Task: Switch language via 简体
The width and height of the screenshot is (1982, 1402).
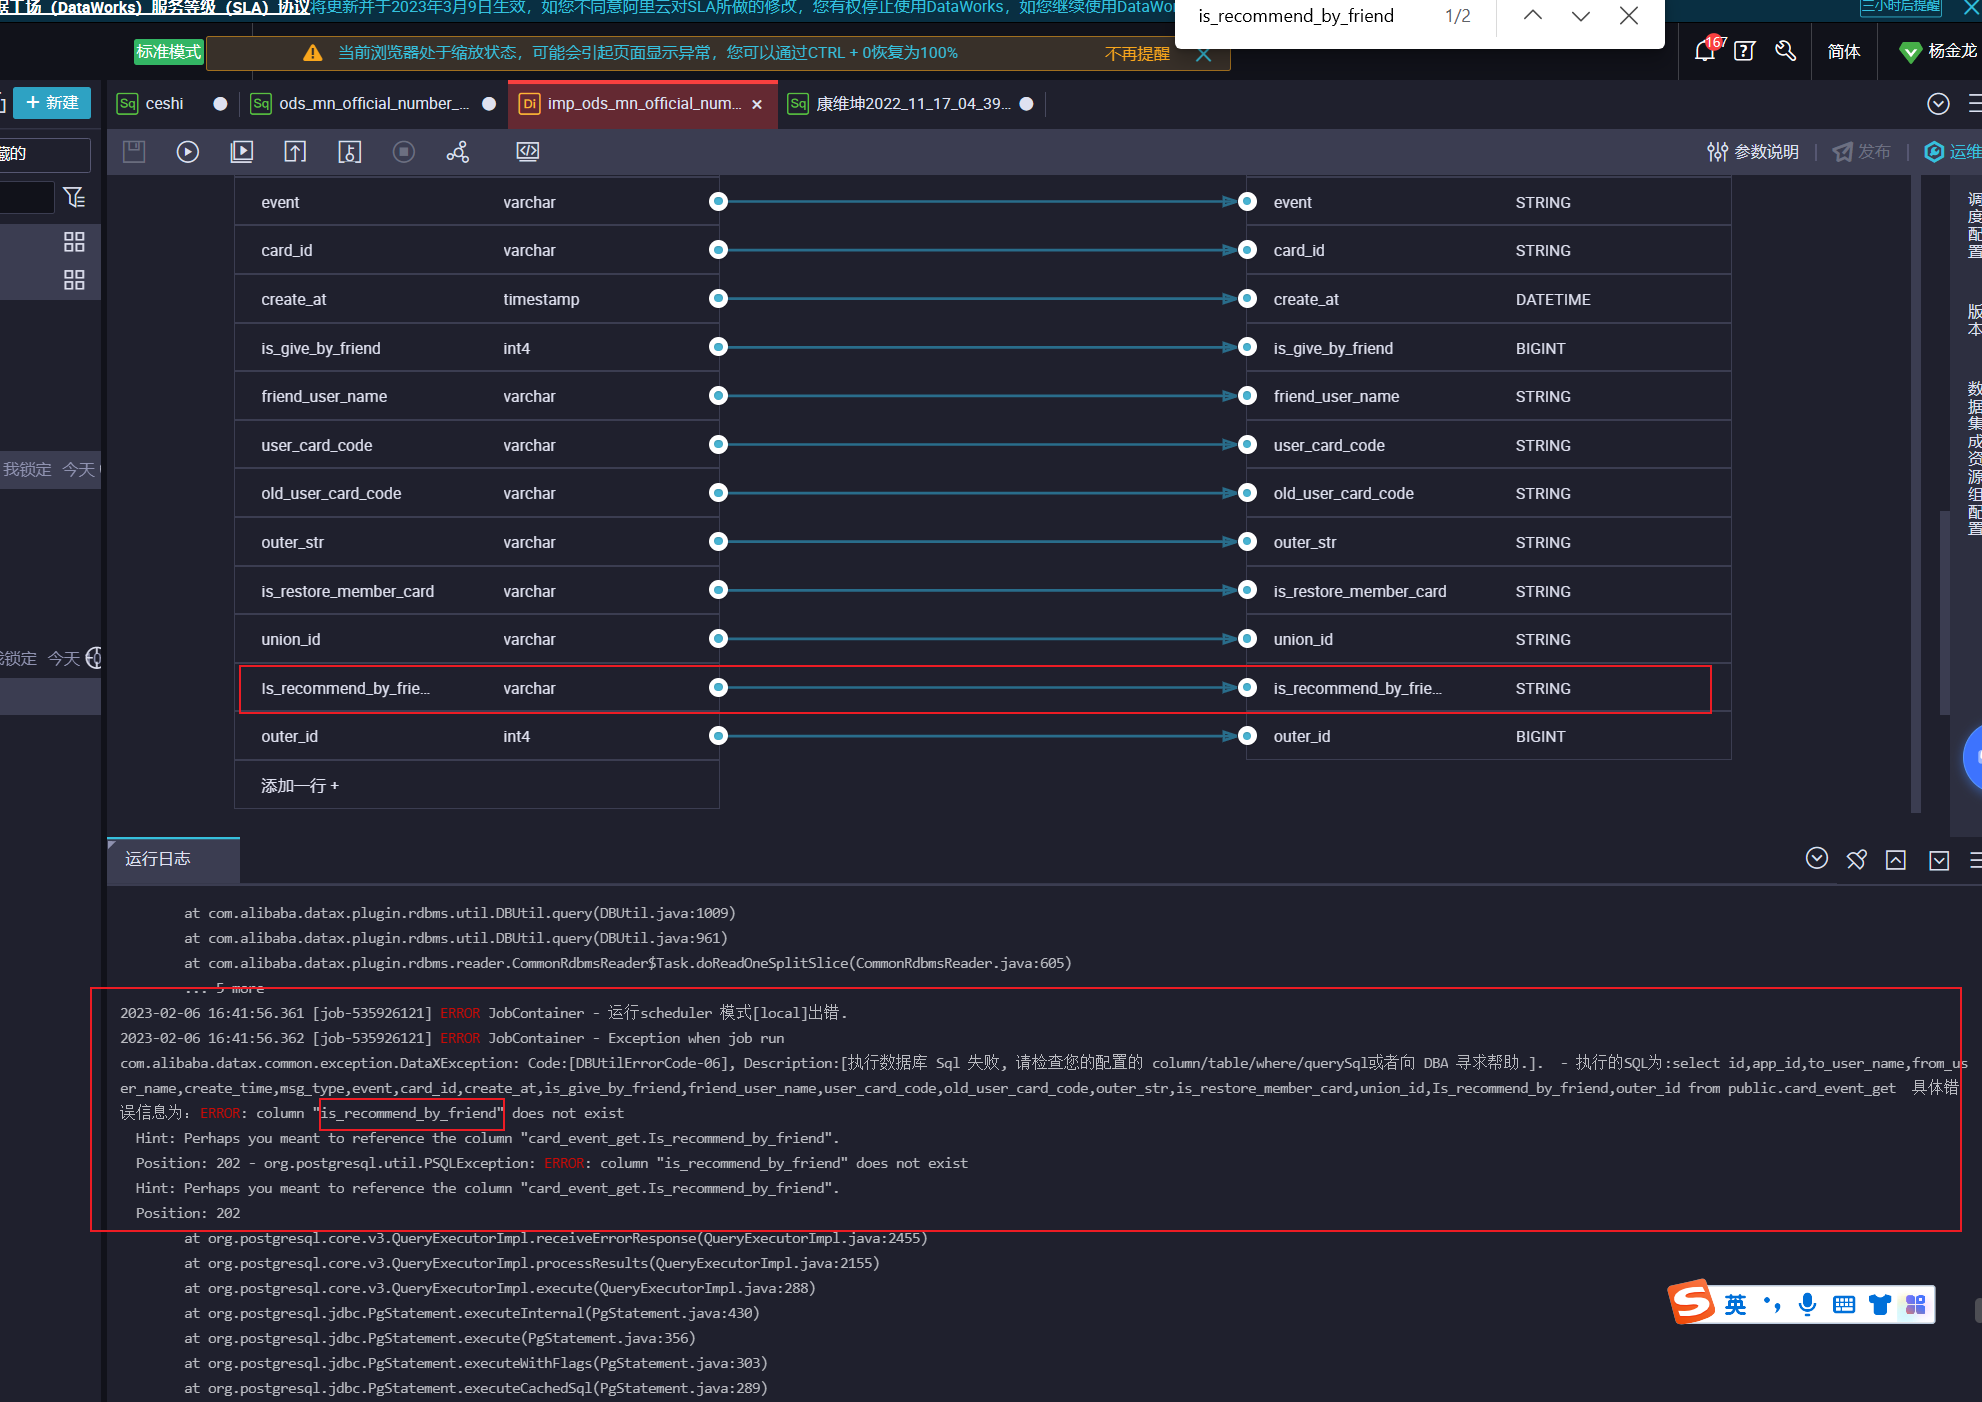Action: [x=1844, y=51]
